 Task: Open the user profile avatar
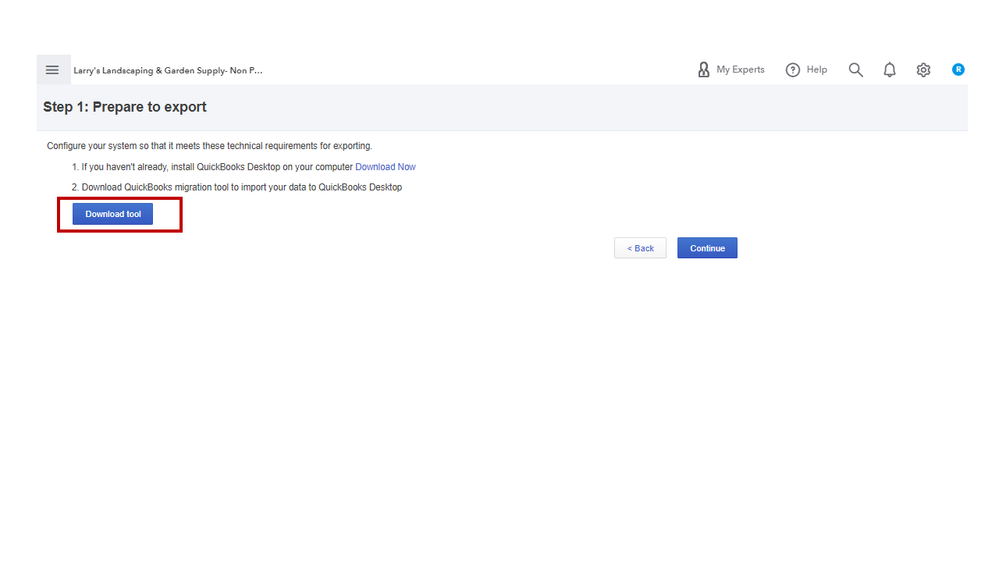958,70
